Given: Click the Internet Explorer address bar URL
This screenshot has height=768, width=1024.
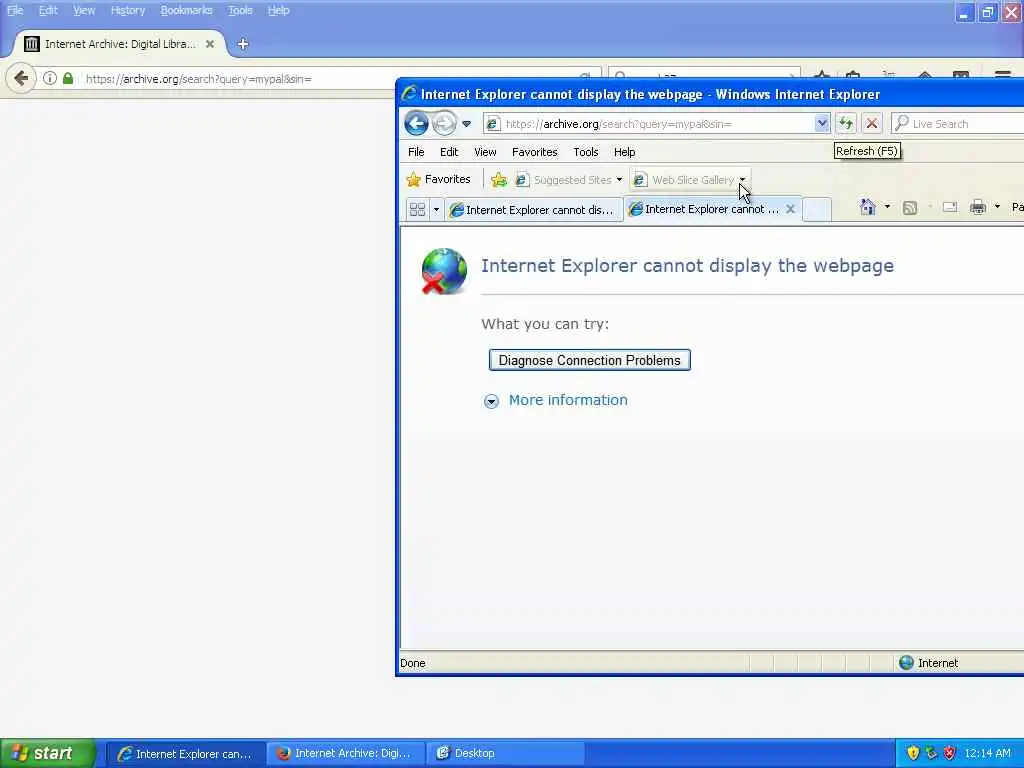Looking at the screenshot, I should [618, 124].
